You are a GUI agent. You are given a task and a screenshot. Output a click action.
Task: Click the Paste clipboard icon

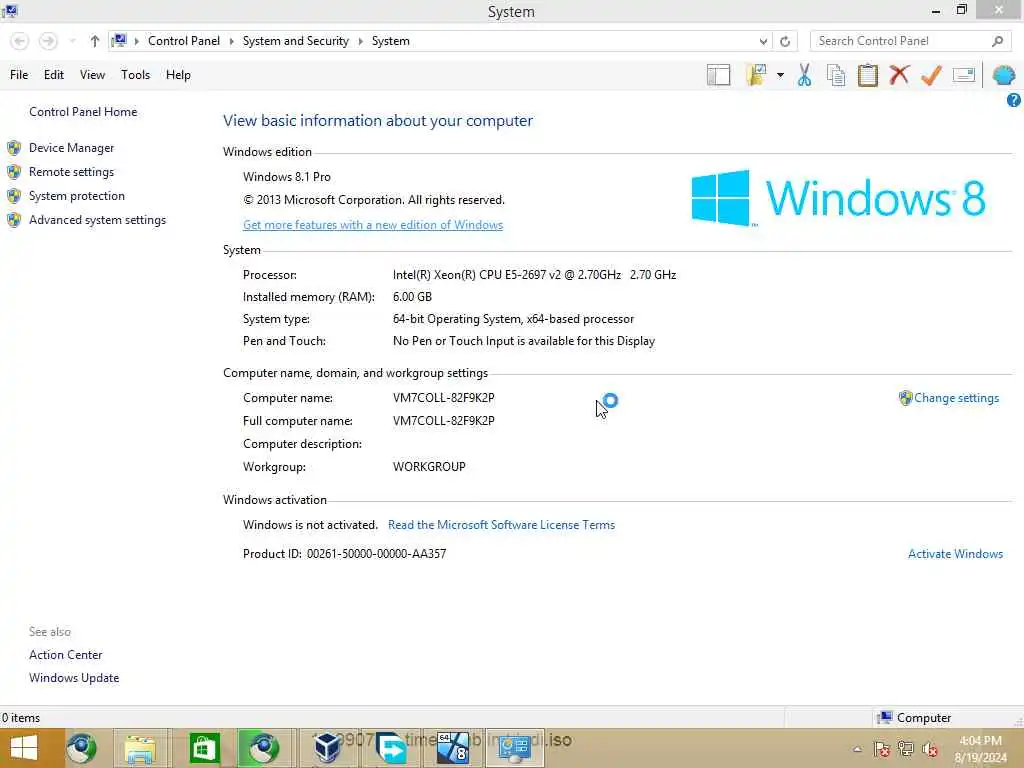[868, 75]
